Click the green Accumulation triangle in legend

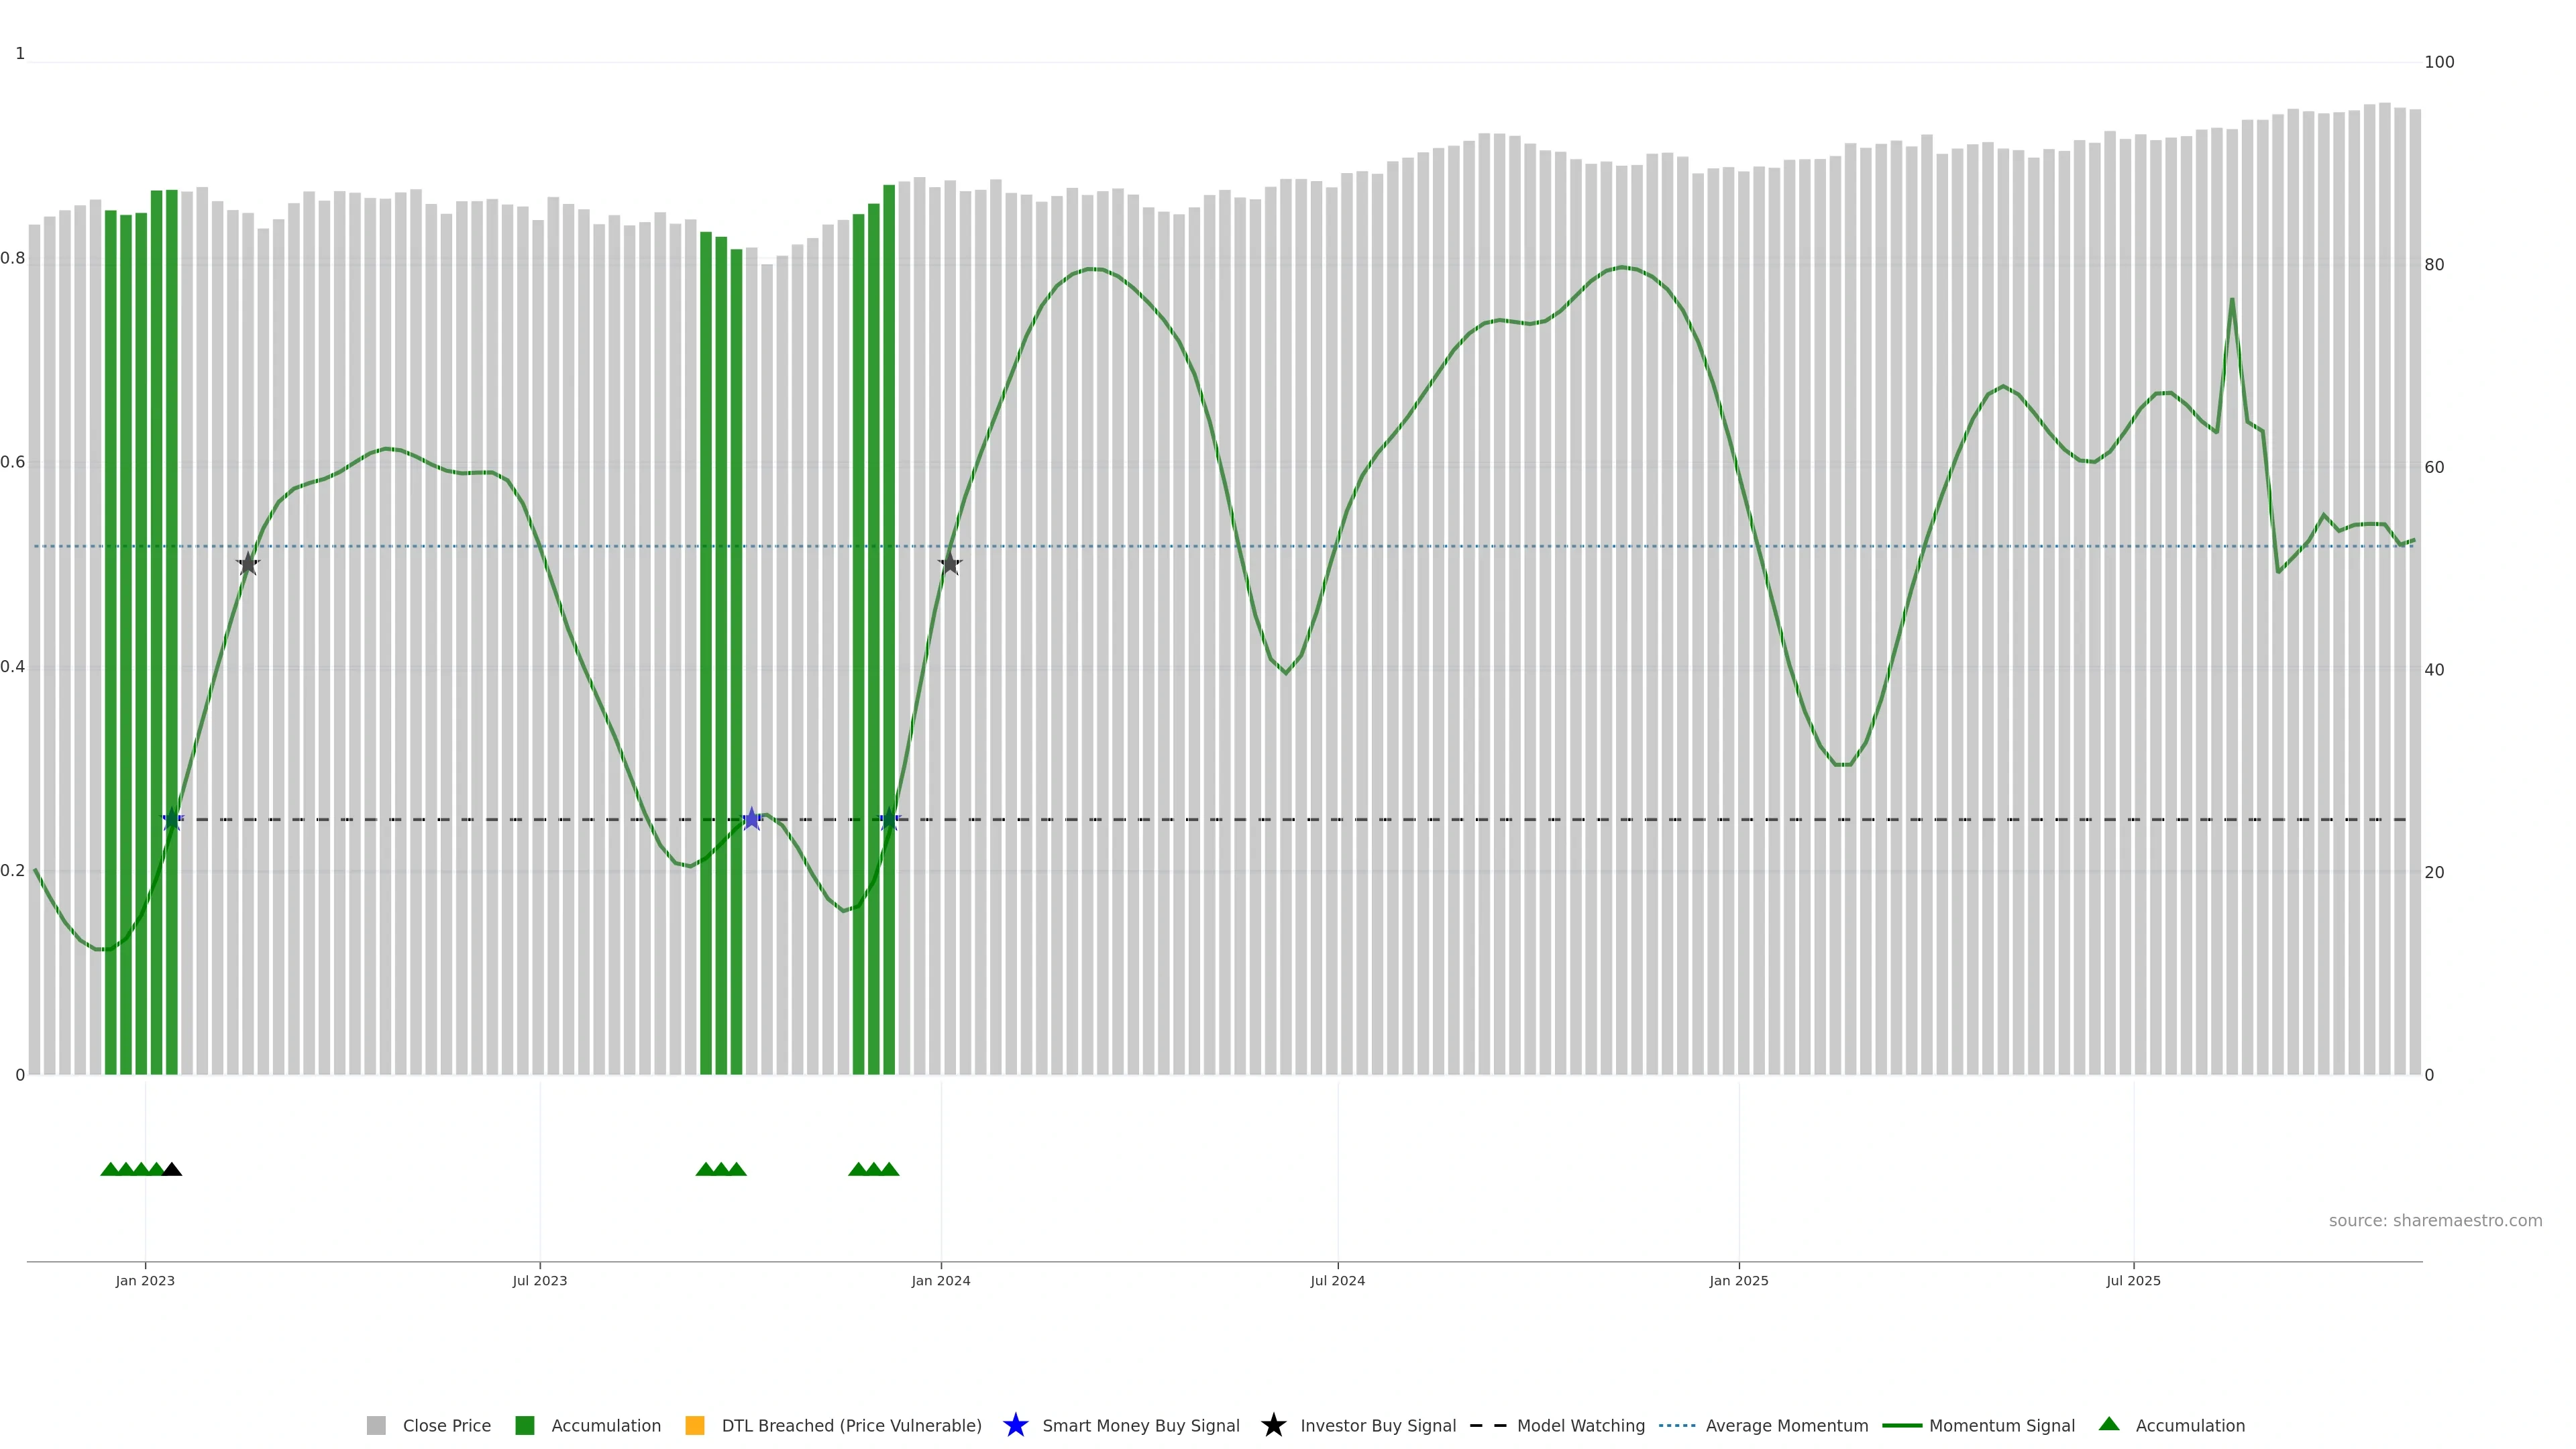pyautogui.click(x=2109, y=1424)
